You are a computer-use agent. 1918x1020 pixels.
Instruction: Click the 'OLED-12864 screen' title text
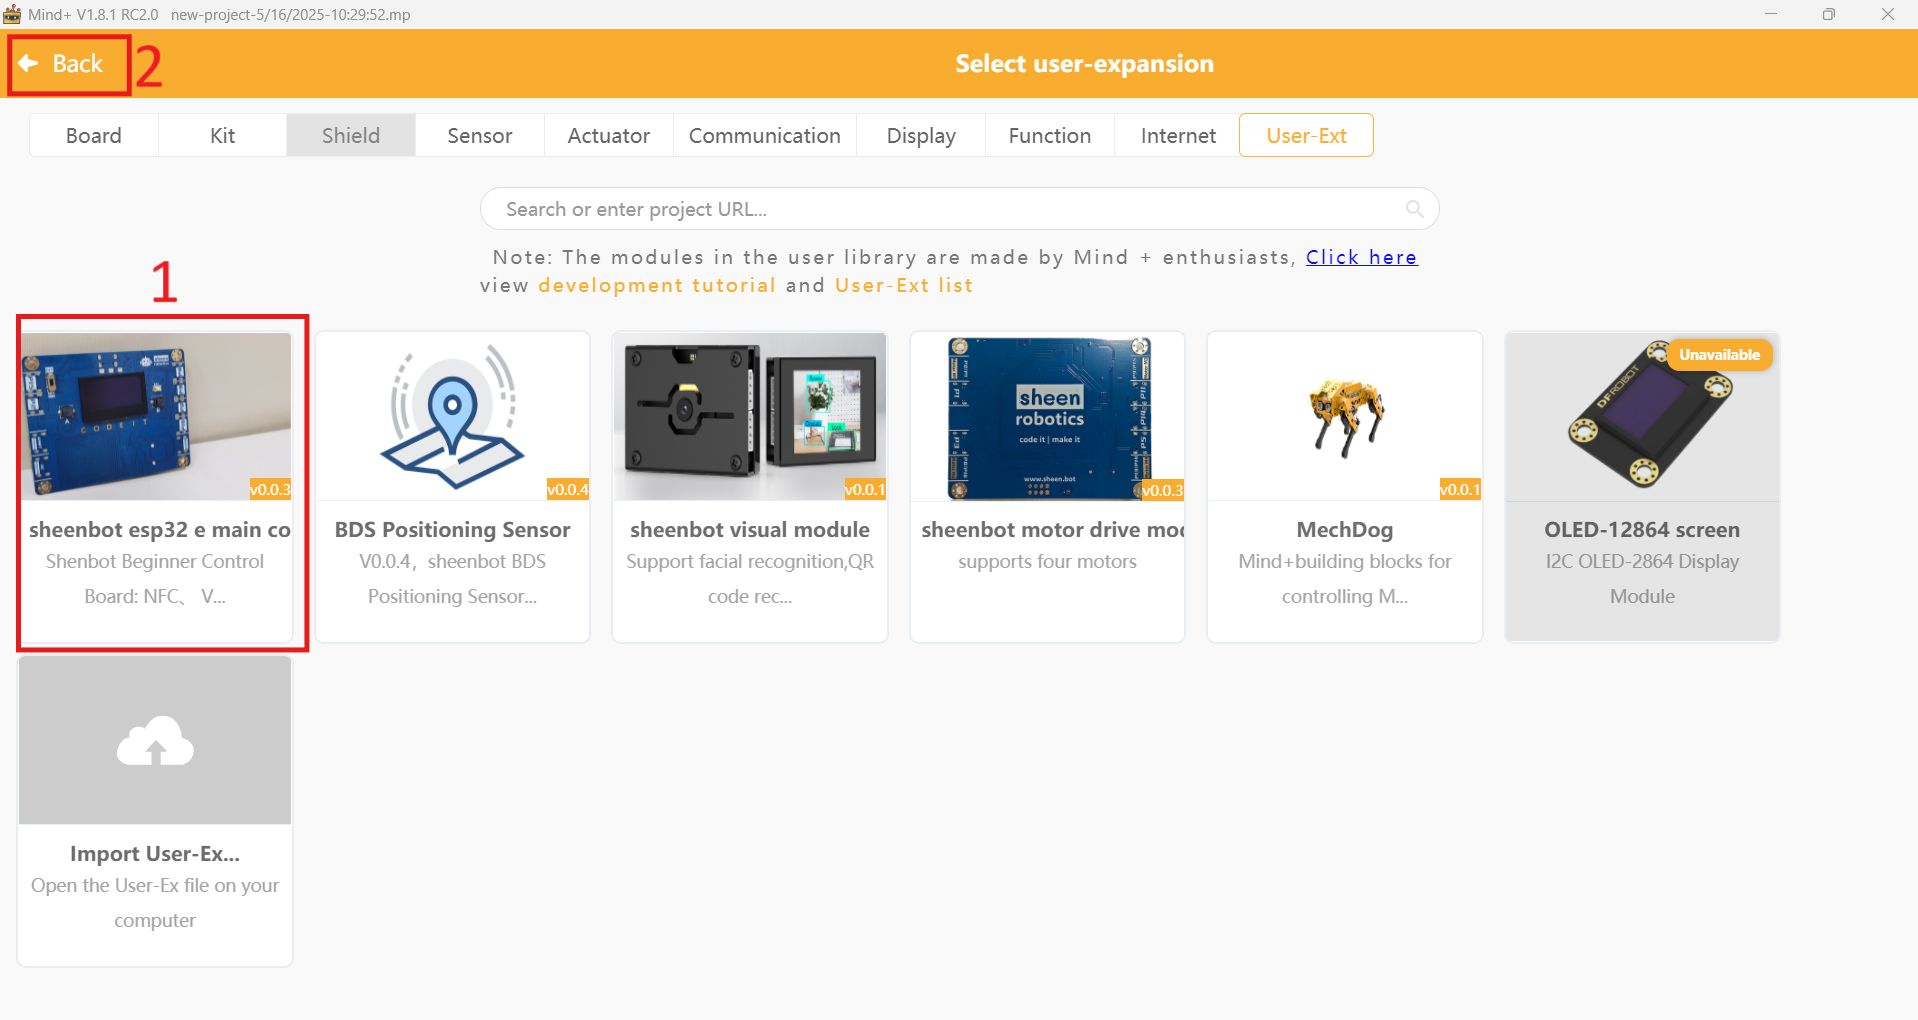click(x=1642, y=530)
